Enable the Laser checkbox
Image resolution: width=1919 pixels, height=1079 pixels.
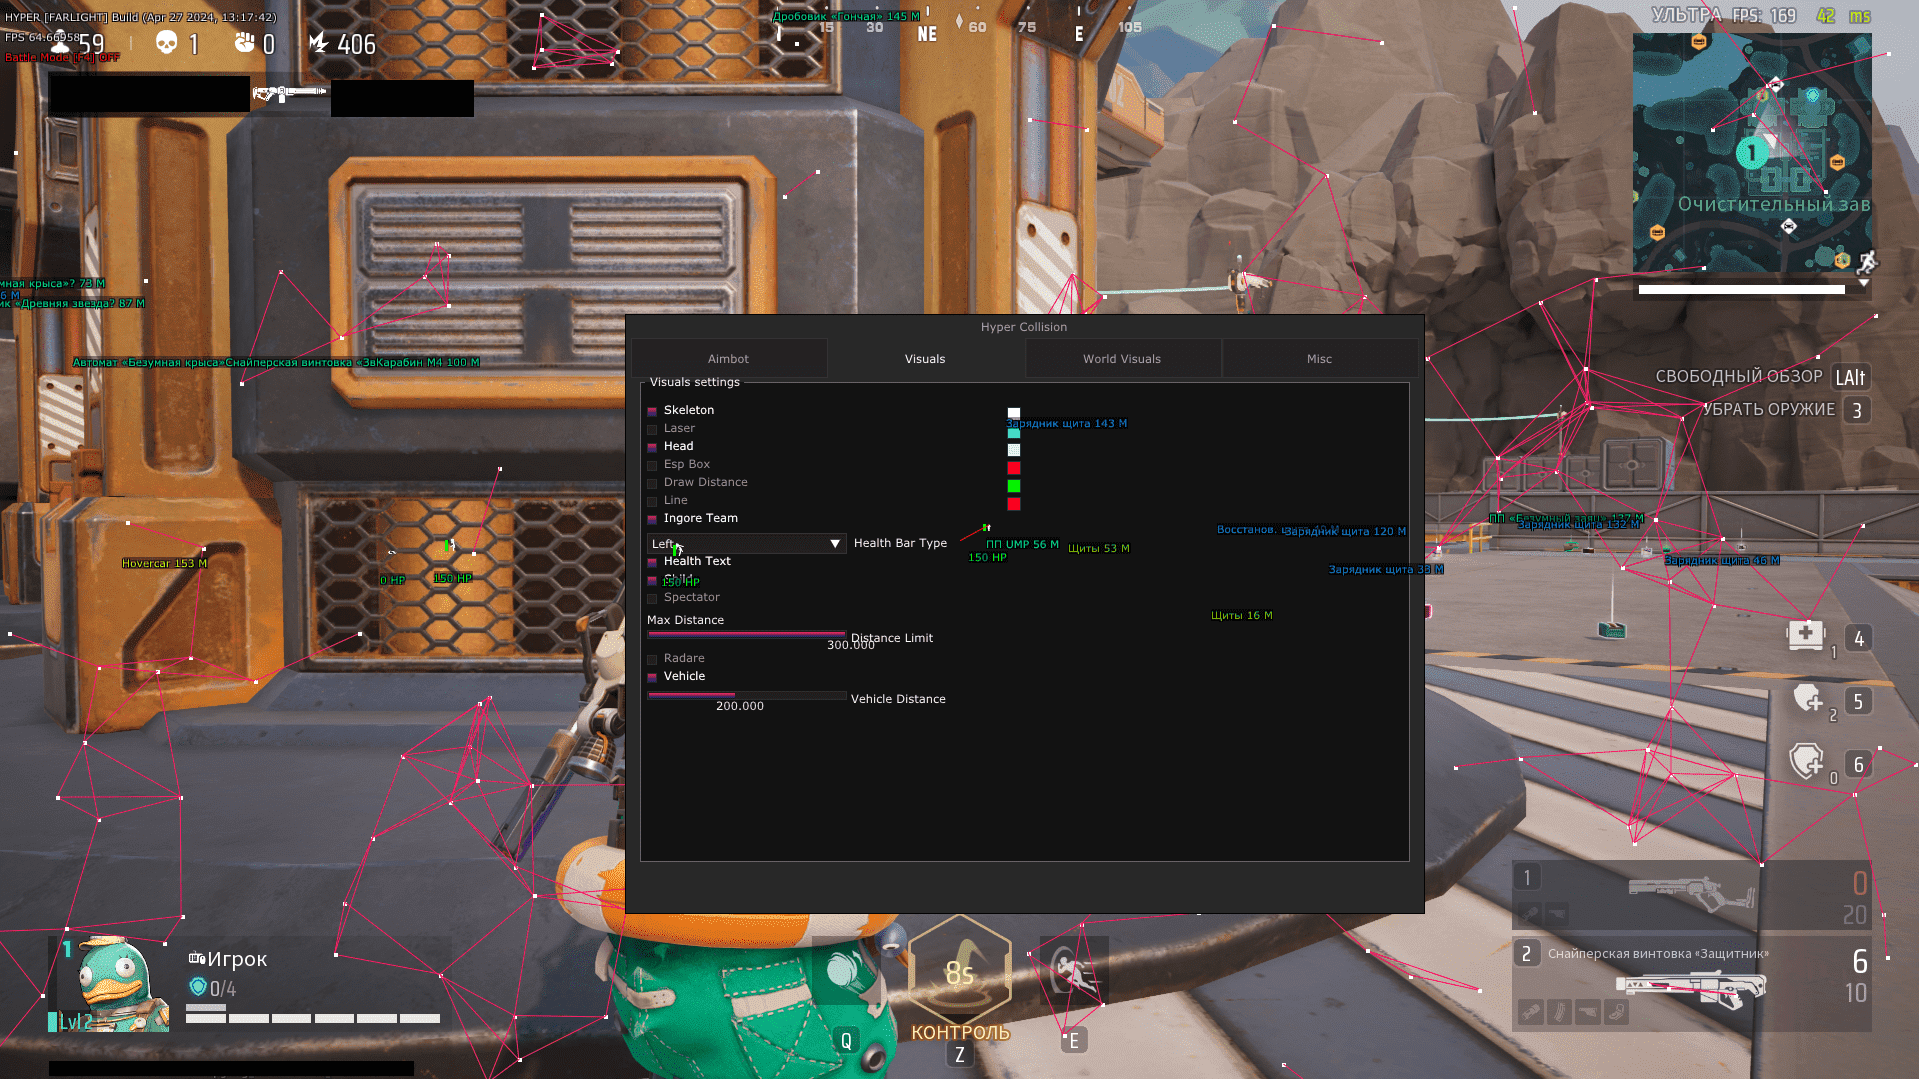[654, 428]
